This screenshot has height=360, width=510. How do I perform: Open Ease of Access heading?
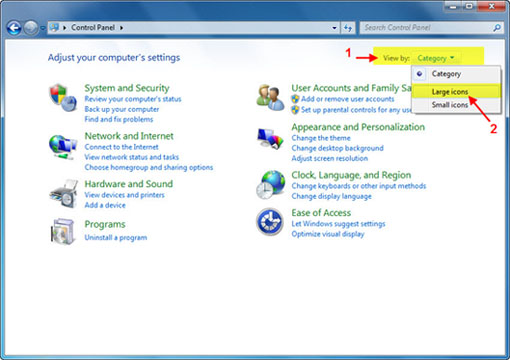[321, 213]
